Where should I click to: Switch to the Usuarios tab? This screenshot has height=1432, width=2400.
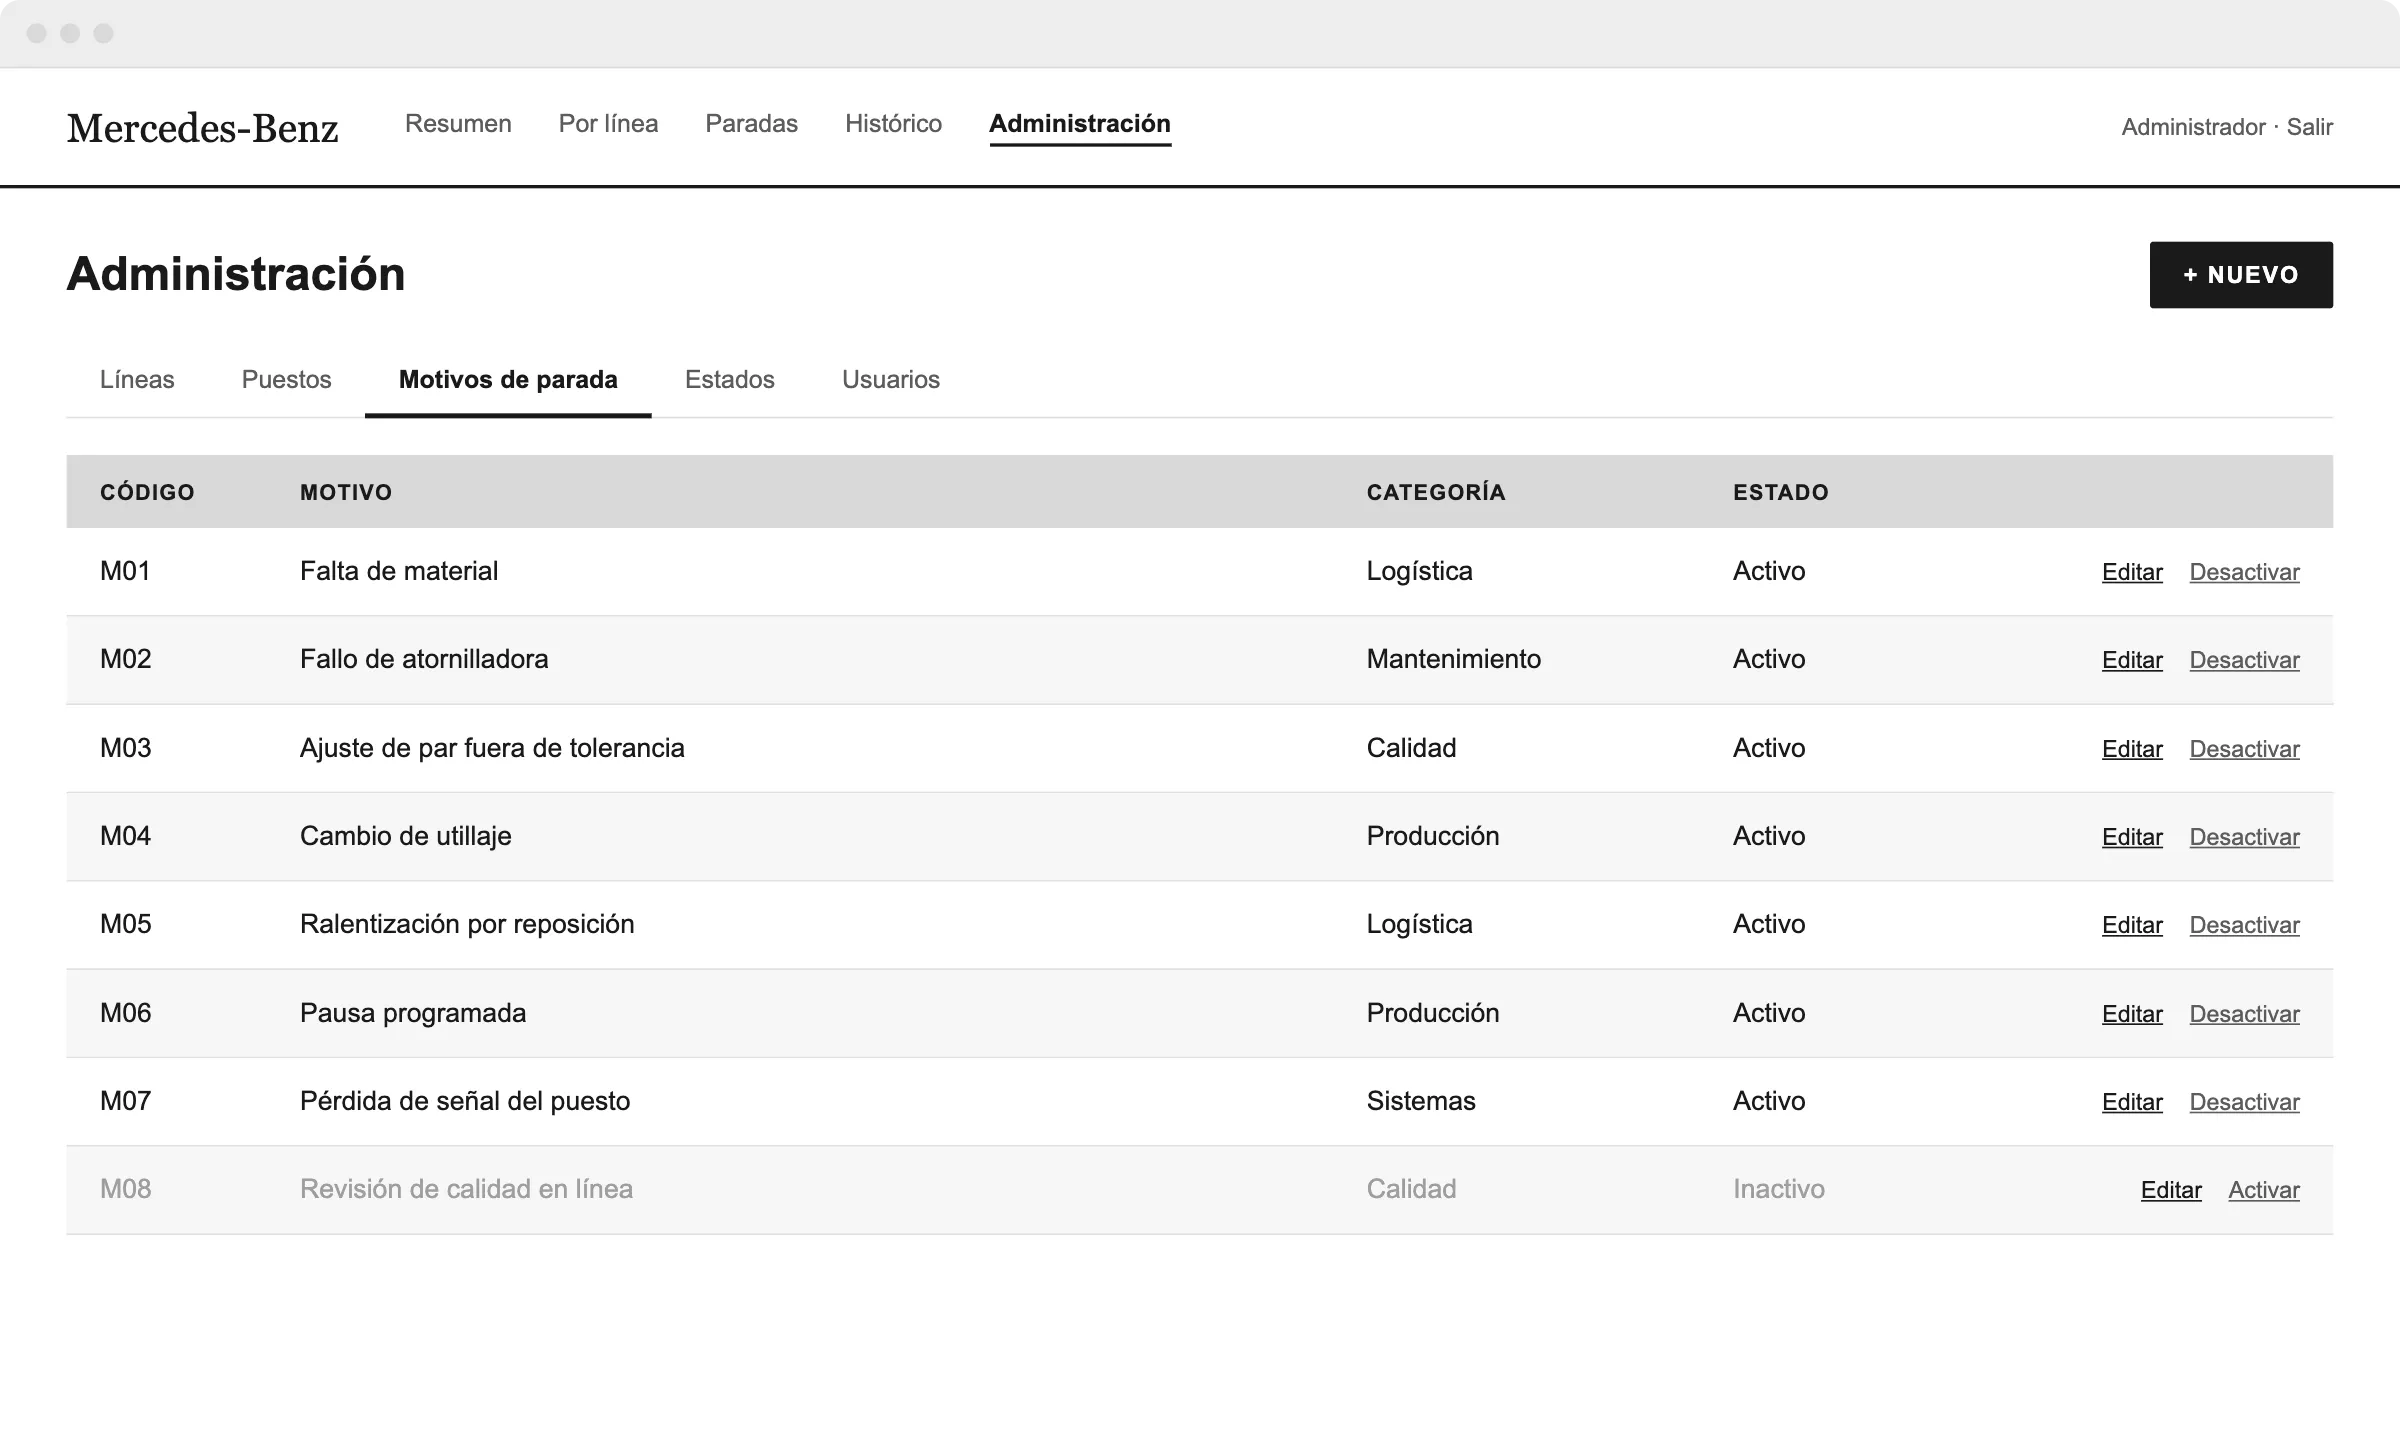891,380
